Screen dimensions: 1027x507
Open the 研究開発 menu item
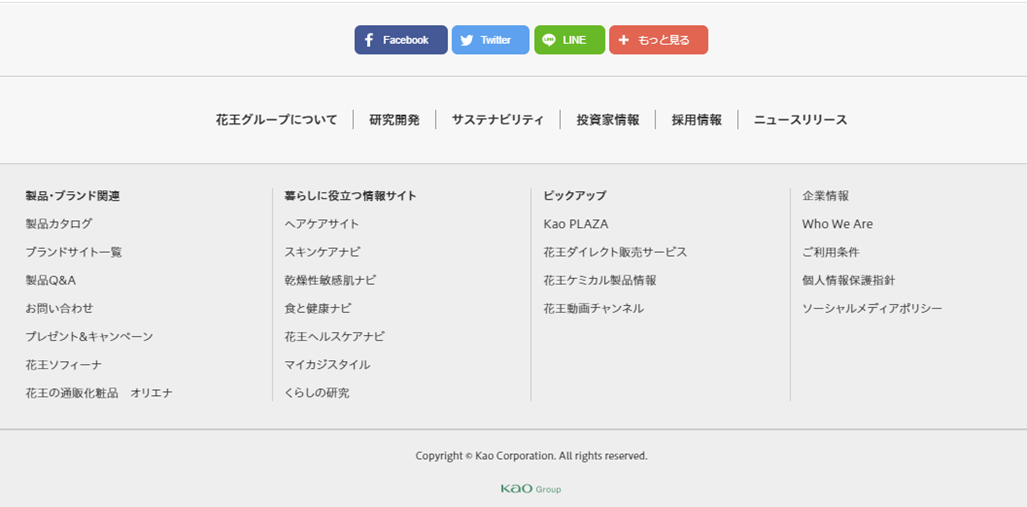click(x=394, y=120)
